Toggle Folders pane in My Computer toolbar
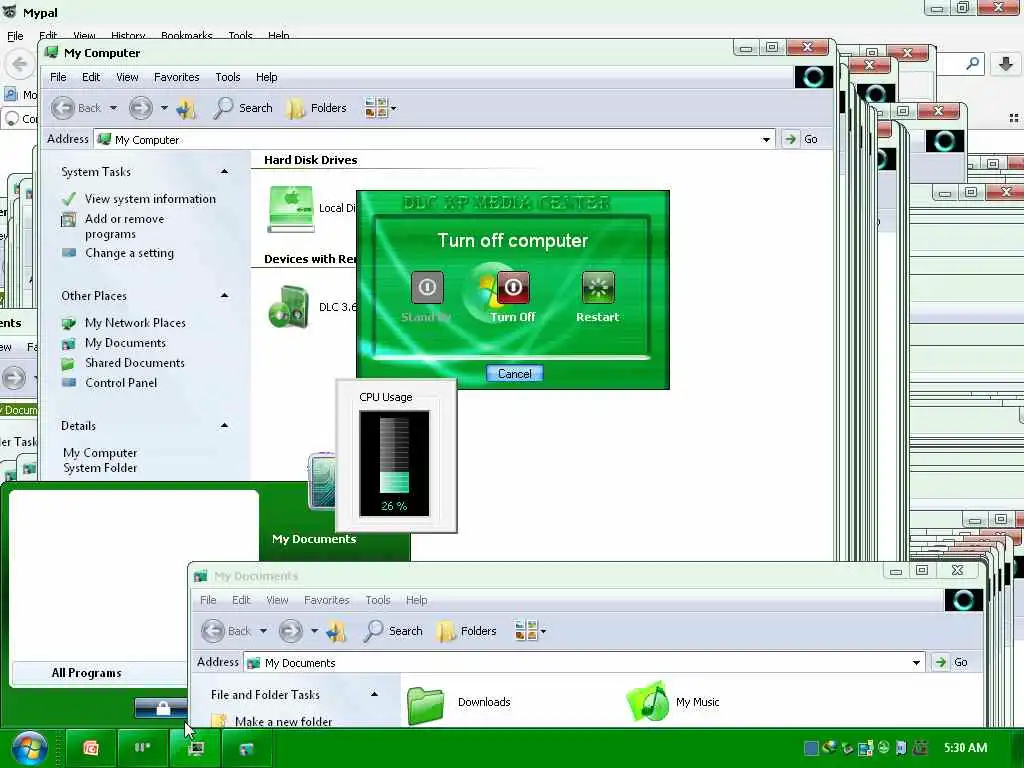The height and width of the screenshot is (768, 1024). [317, 108]
